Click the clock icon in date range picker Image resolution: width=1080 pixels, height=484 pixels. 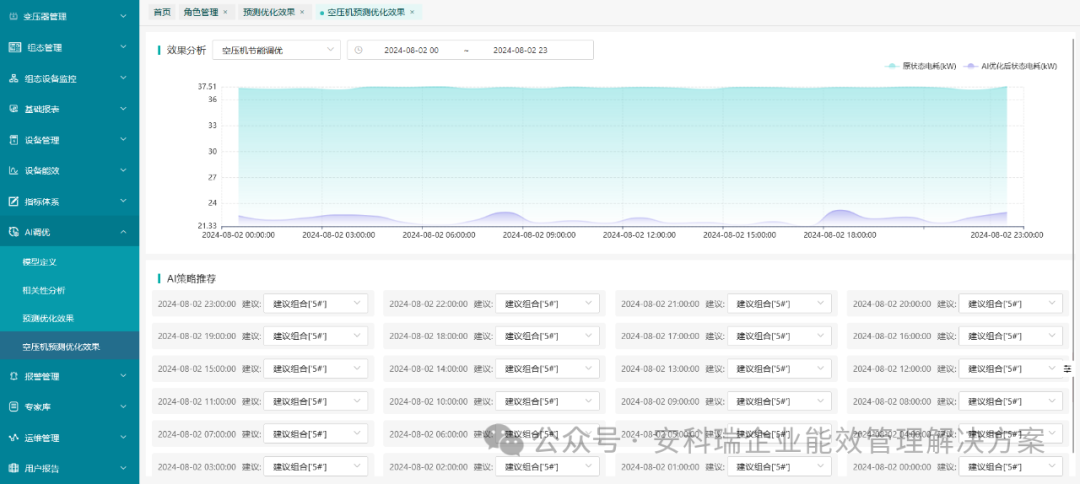[358, 50]
